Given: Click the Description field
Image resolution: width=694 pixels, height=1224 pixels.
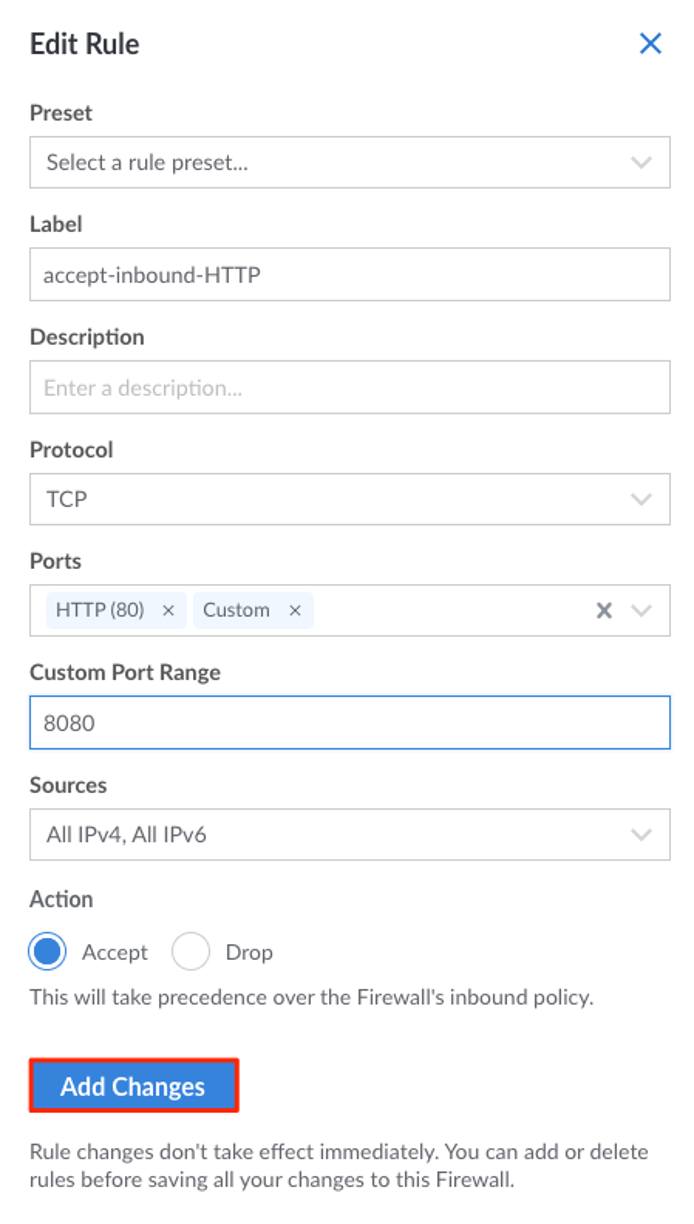Looking at the screenshot, I should [300, 387].
